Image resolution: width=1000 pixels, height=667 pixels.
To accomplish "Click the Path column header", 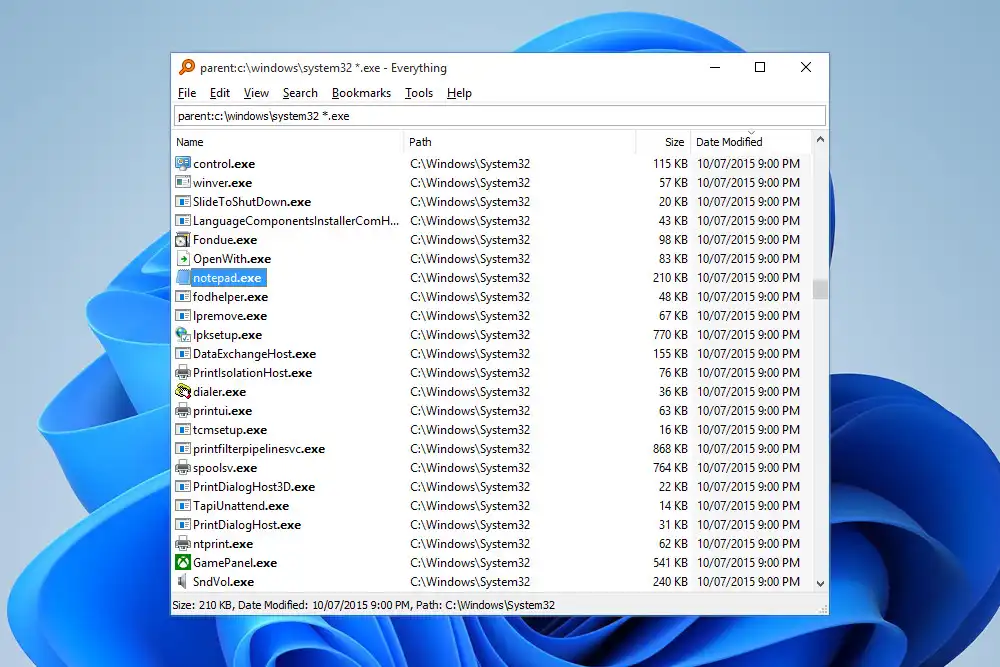I will pos(420,142).
